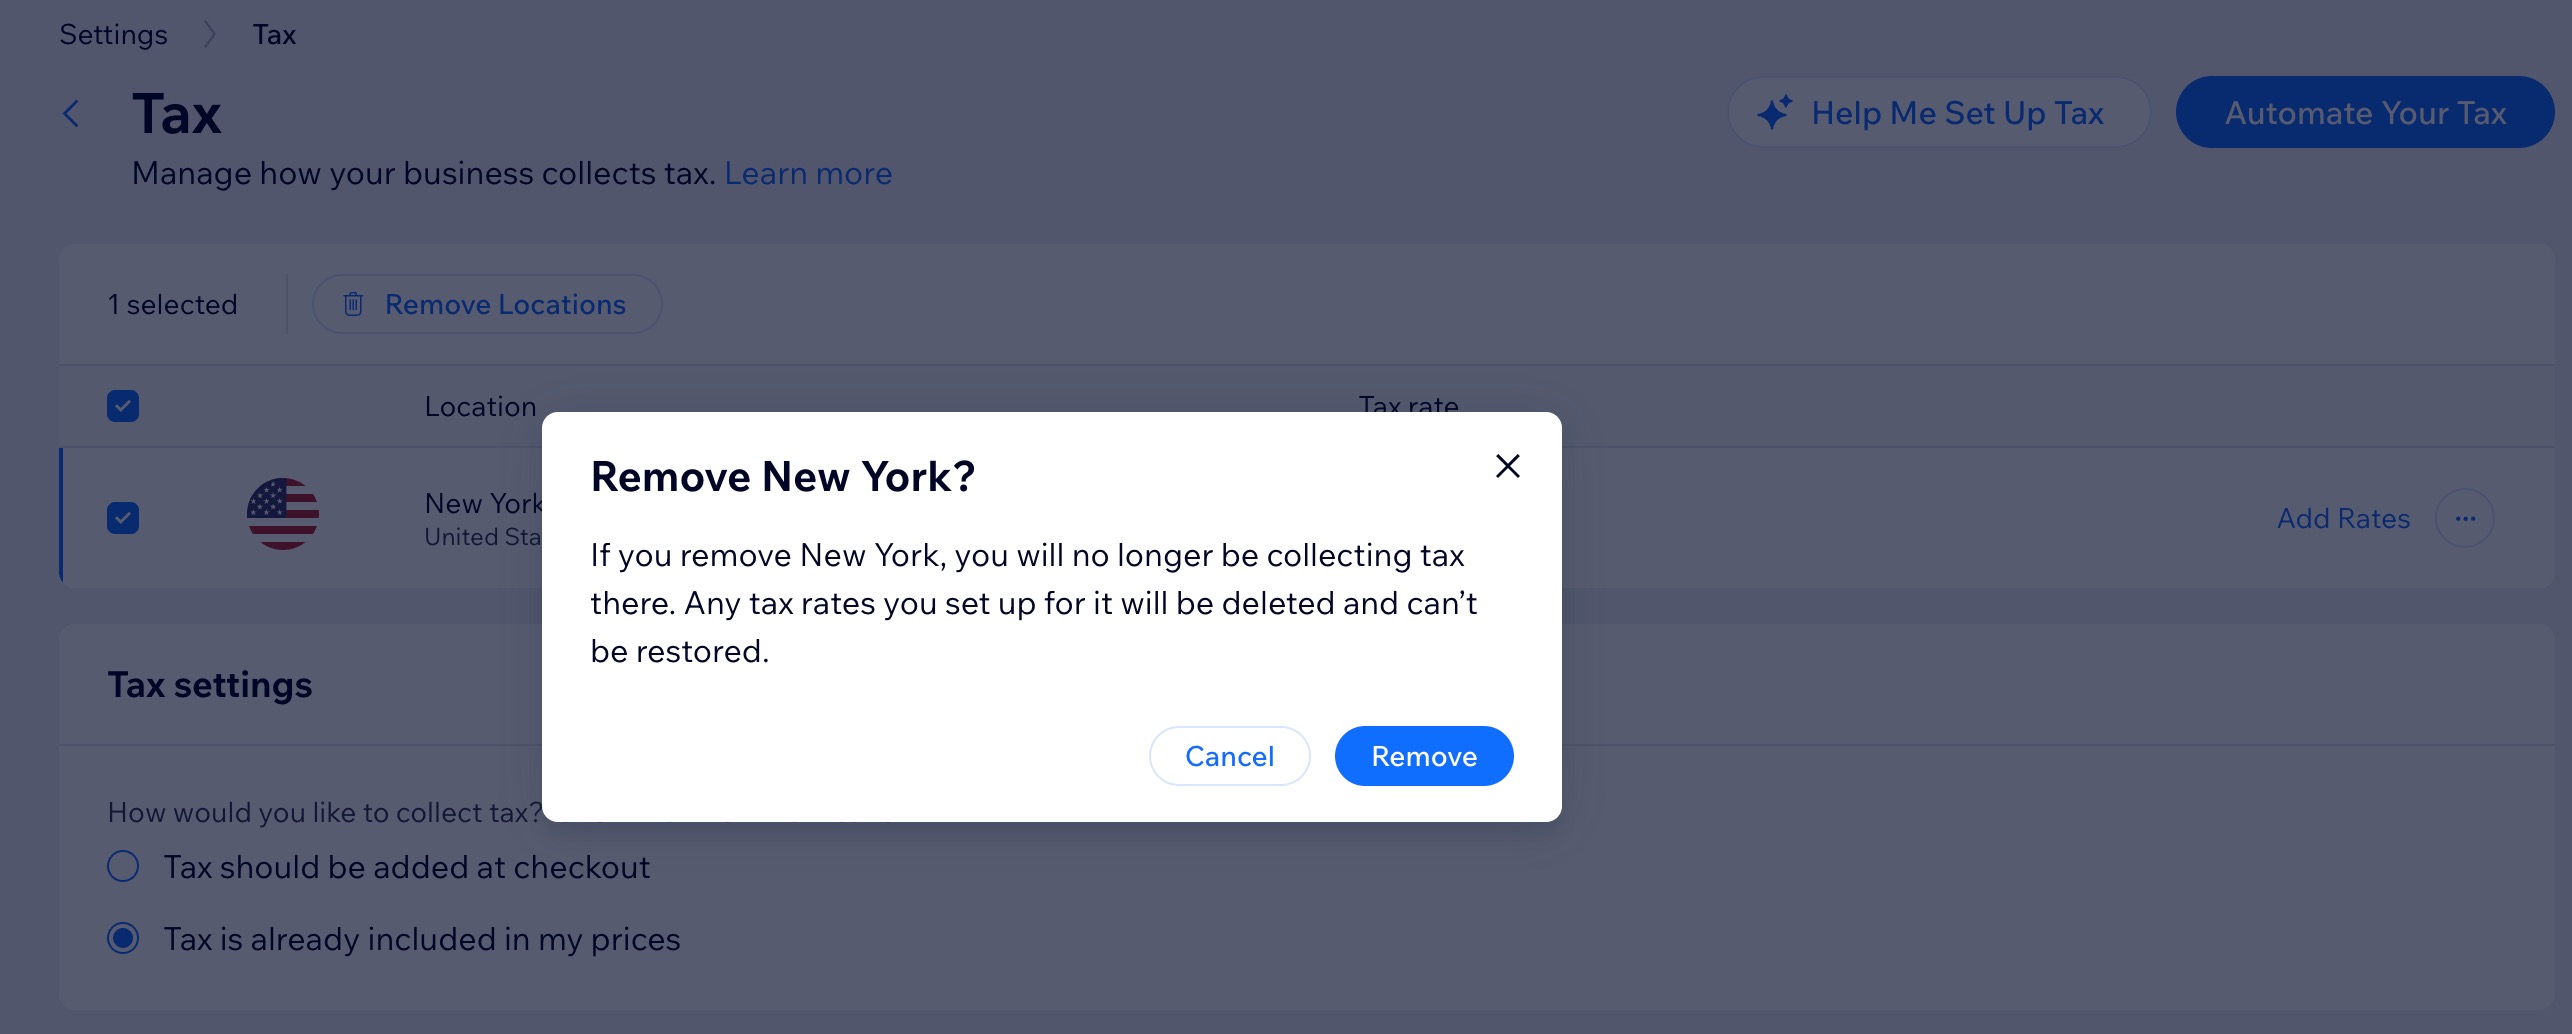Click the back arrow next to Tax heading
Viewport: 2572px width, 1034px height.
pos(71,113)
